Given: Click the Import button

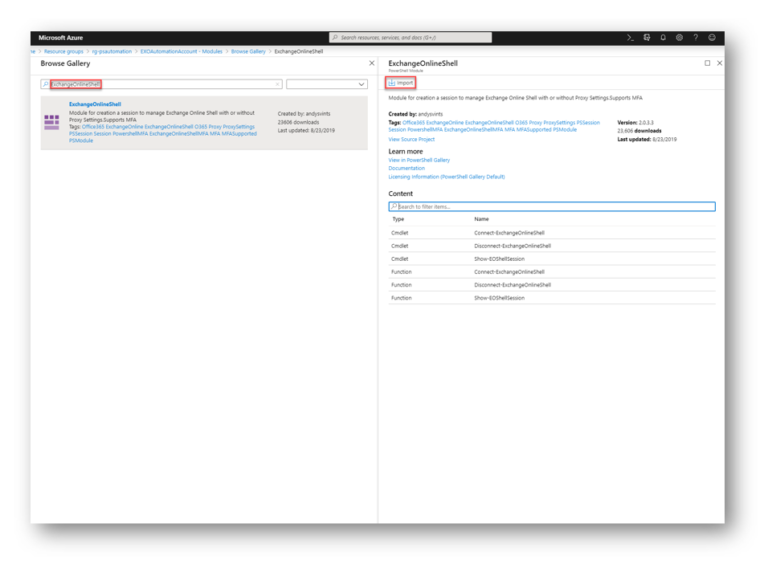Looking at the screenshot, I should coord(401,83).
